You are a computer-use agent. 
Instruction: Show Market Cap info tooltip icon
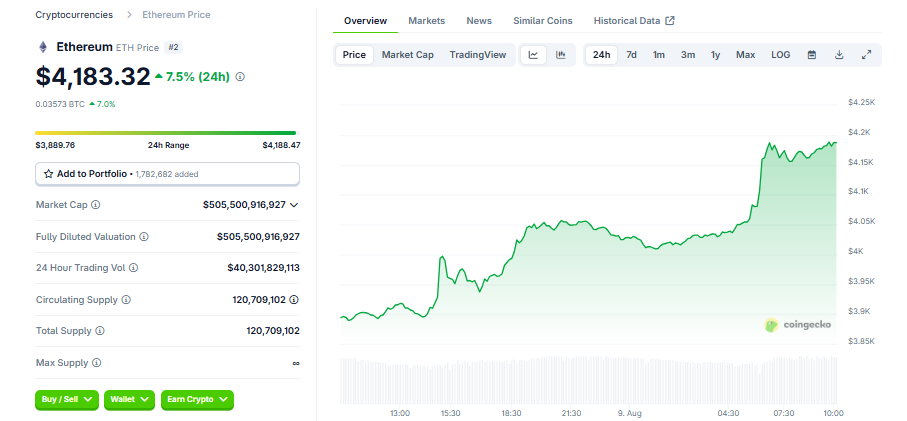click(x=96, y=205)
